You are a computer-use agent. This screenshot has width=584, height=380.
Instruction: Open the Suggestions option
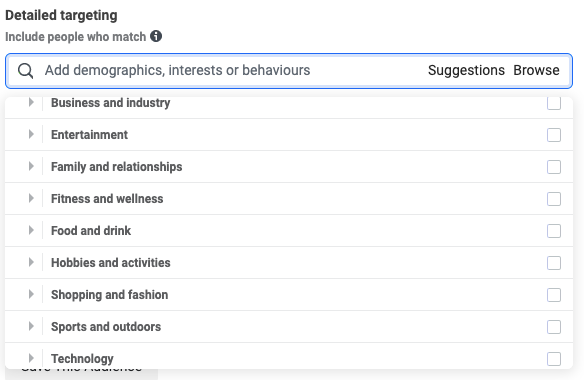point(466,70)
